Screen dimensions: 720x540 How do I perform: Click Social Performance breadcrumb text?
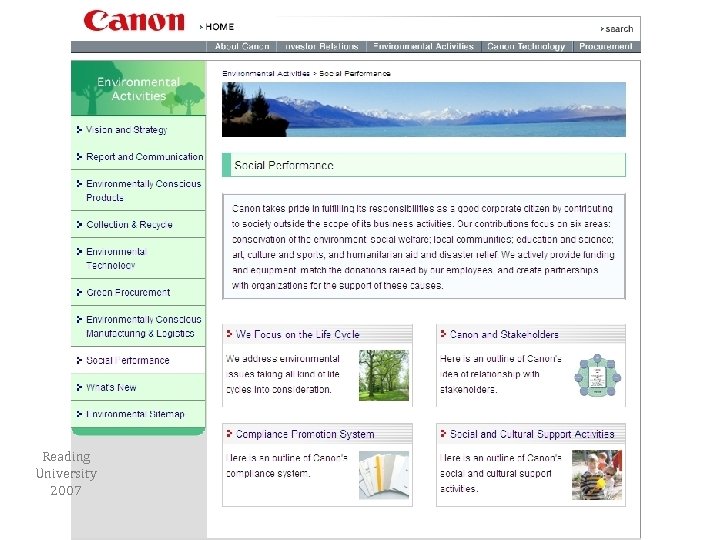pos(355,73)
